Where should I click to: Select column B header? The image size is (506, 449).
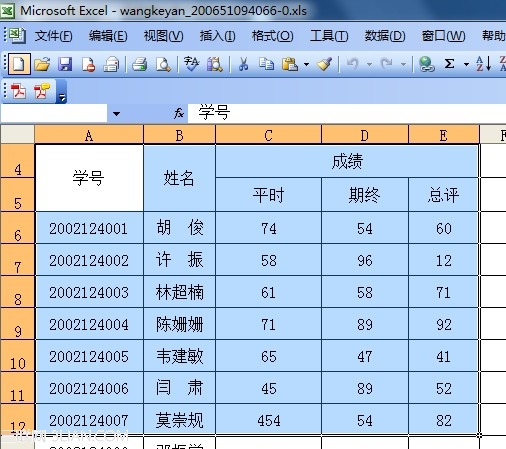tap(179, 135)
